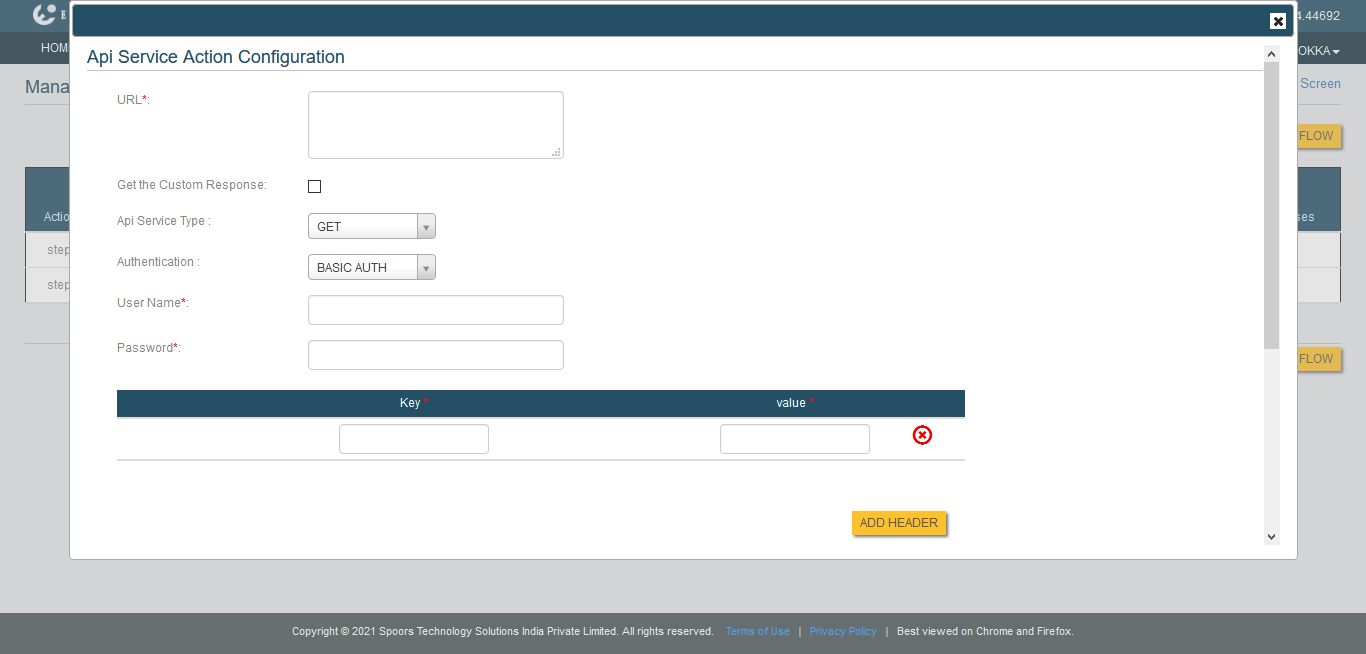Select the Password input field
Viewport: 1366px width, 654px height.
435,355
